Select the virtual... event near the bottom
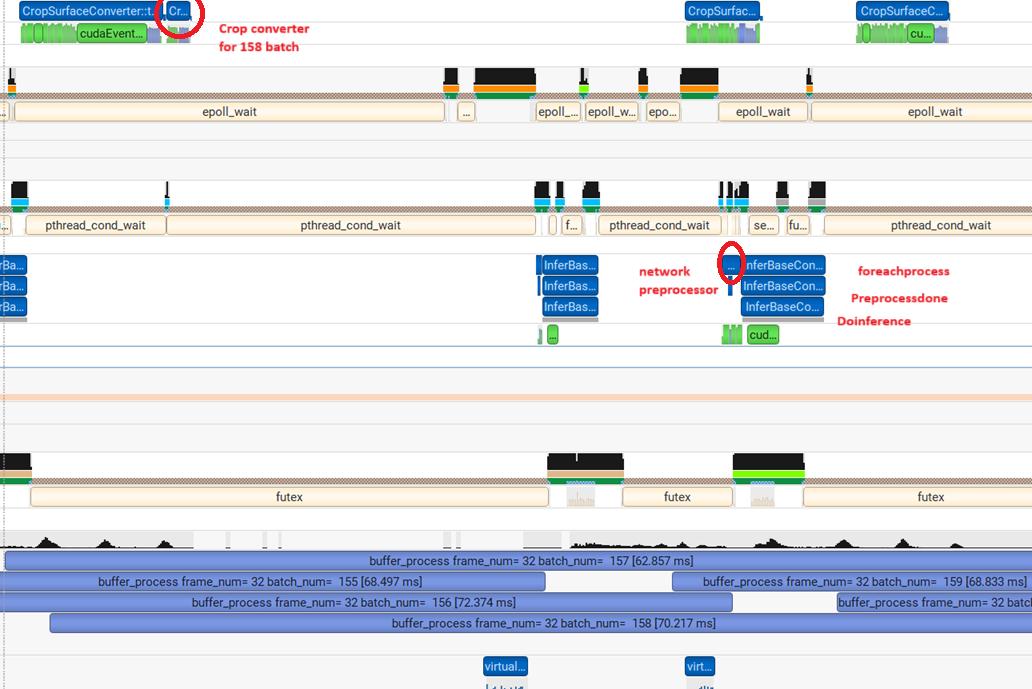The width and height of the screenshot is (1032, 689). 504,666
